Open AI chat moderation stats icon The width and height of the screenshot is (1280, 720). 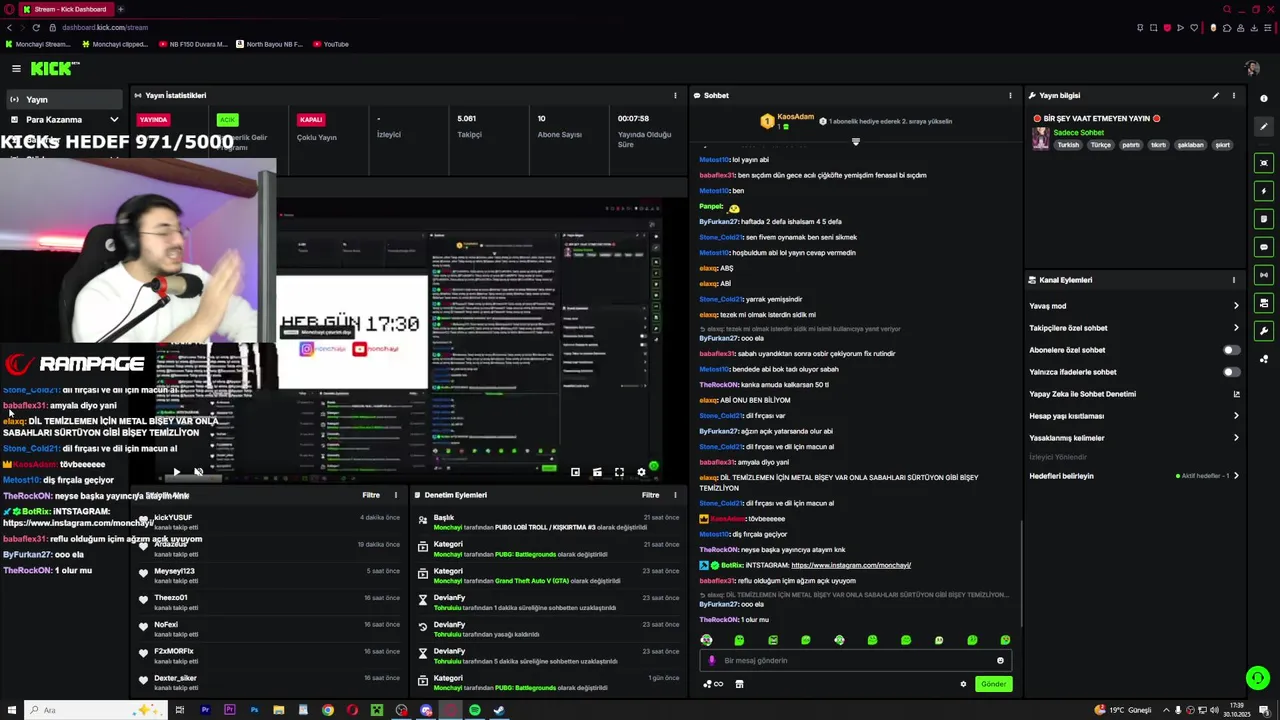pos(1236,394)
